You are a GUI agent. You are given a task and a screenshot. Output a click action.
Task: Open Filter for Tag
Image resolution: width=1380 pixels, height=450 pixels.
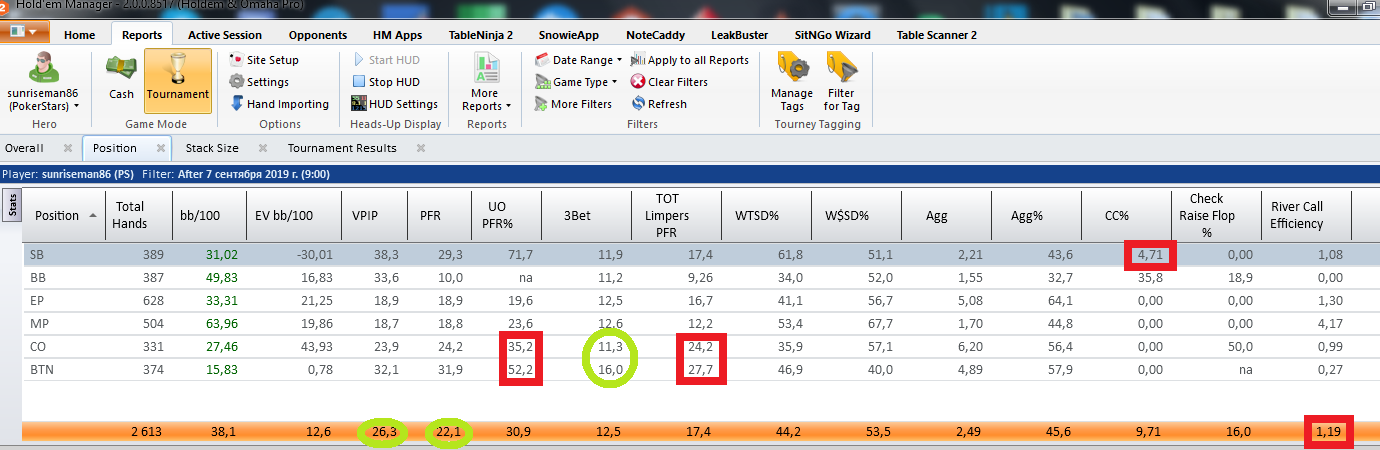[x=842, y=83]
